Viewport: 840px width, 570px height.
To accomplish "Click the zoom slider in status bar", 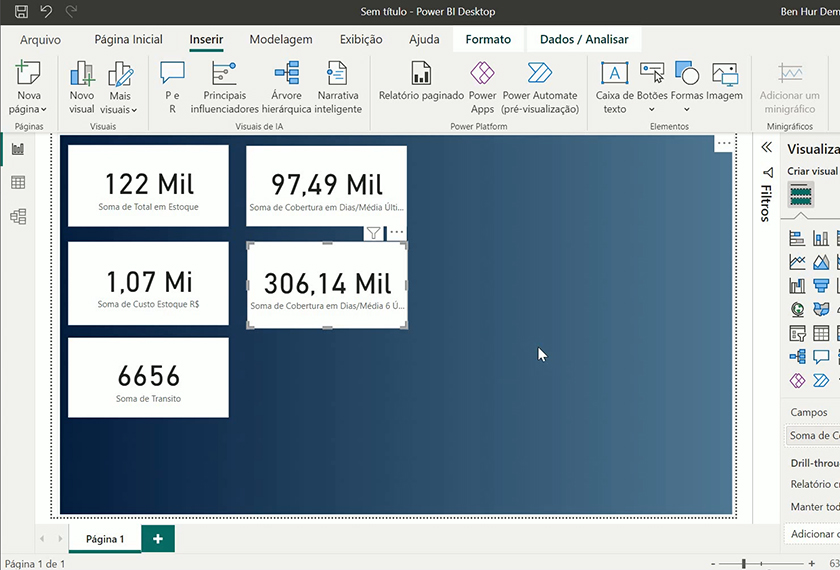I will pos(743,564).
